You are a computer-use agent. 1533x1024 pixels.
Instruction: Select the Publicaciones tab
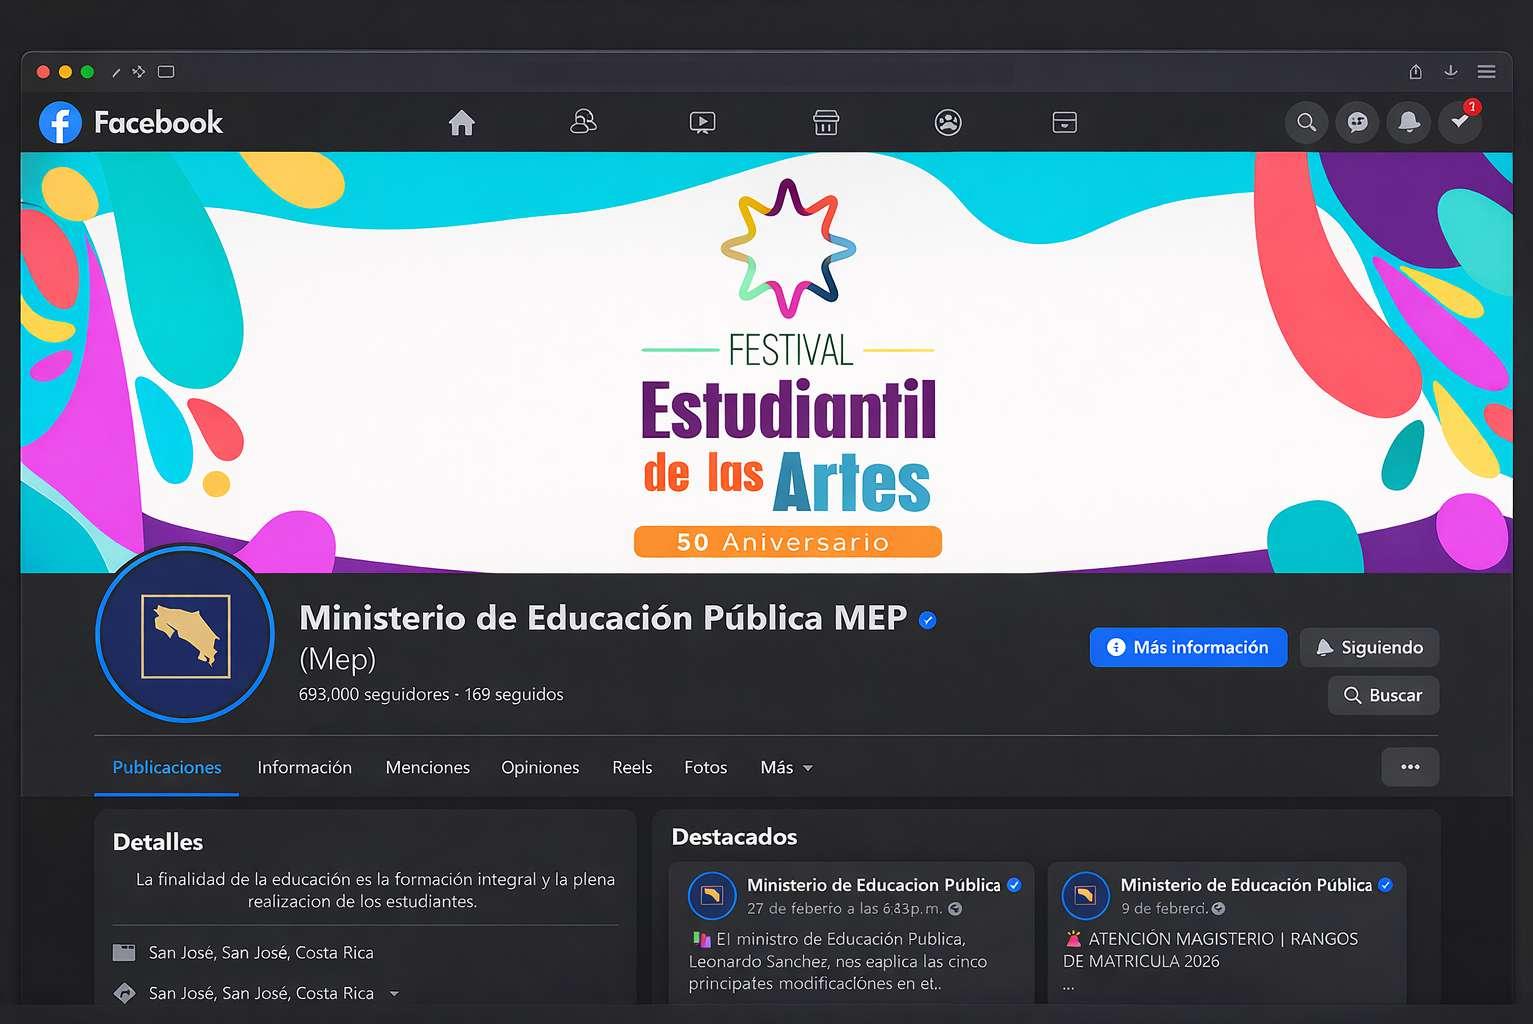167,768
